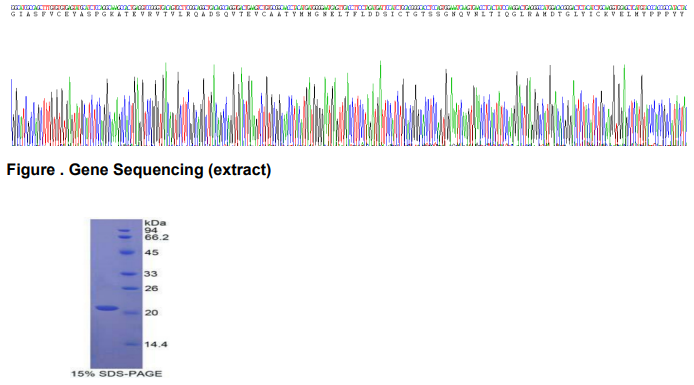Click the 66.2 kDa marker label

coord(156,237)
